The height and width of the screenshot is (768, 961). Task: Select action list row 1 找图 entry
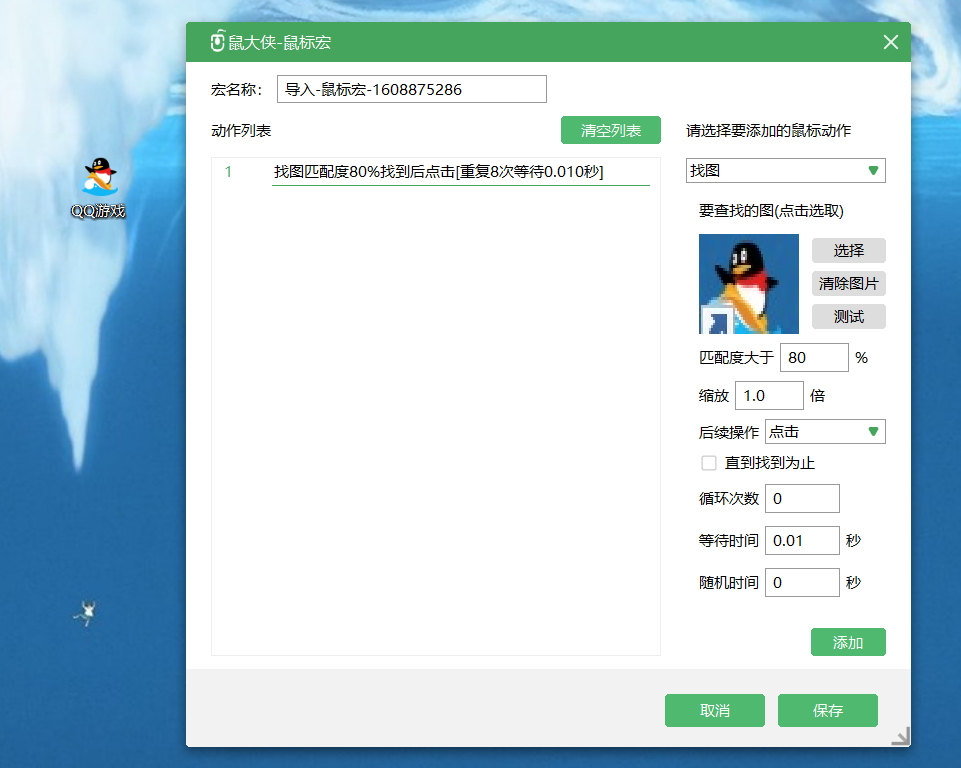click(x=438, y=172)
